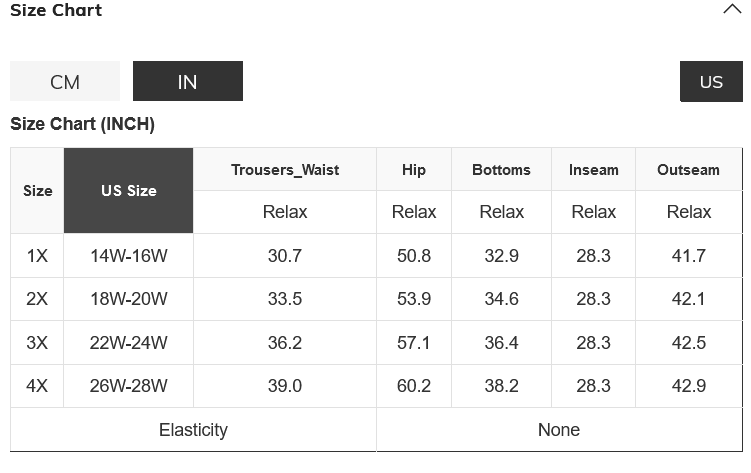Select the US Size column header
This screenshot has height=473, width=751.
pos(128,191)
